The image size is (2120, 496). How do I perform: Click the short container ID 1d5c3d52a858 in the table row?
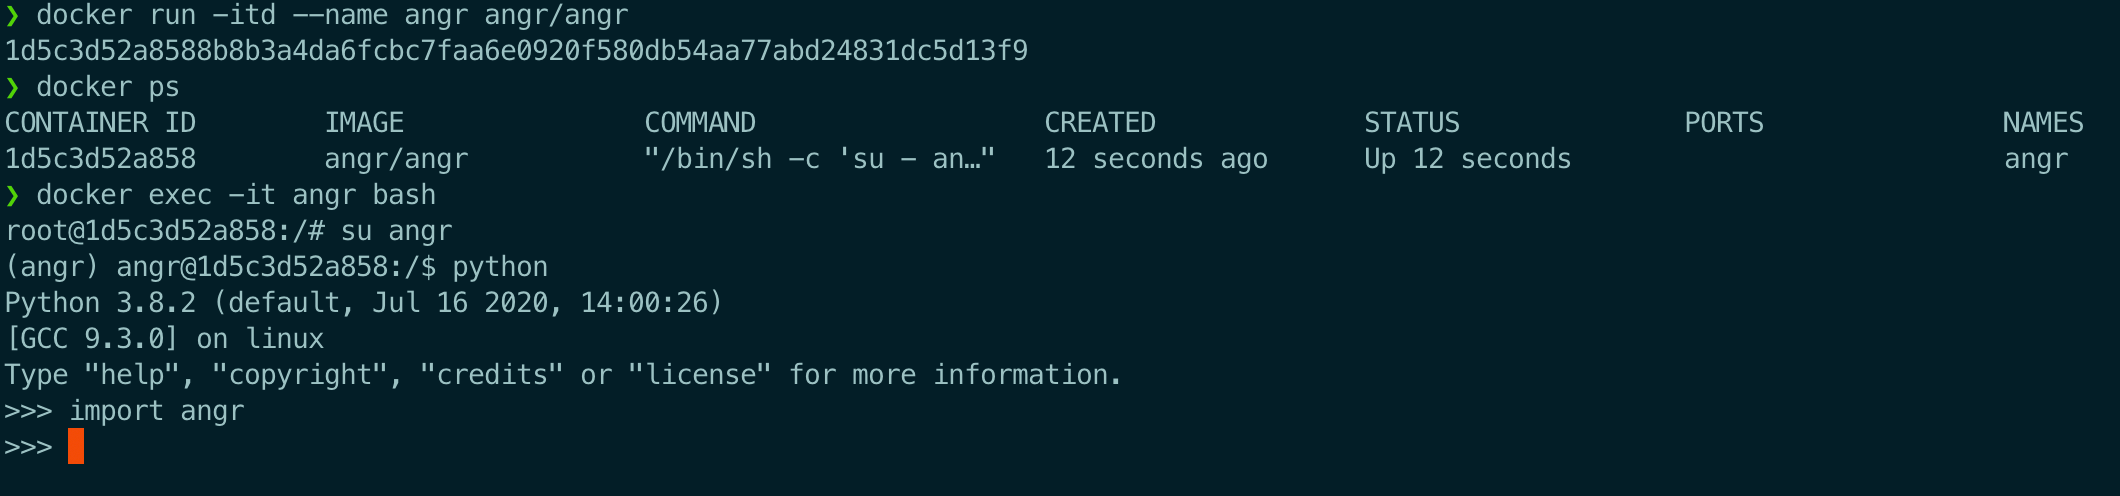100,159
